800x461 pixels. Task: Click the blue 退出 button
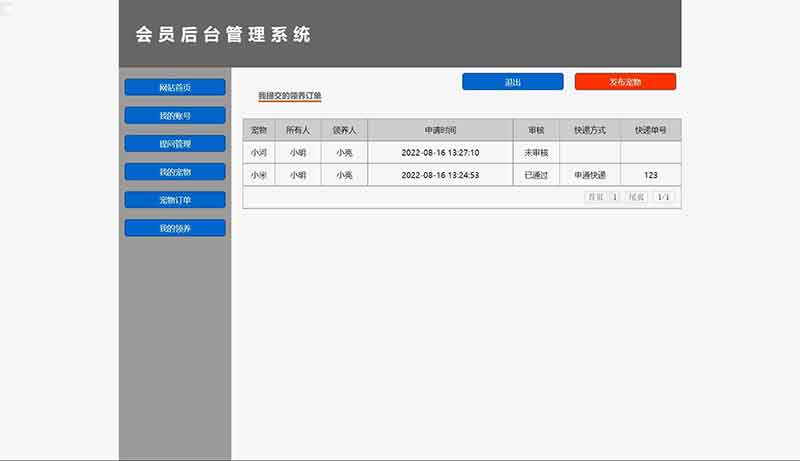point(512,82)
